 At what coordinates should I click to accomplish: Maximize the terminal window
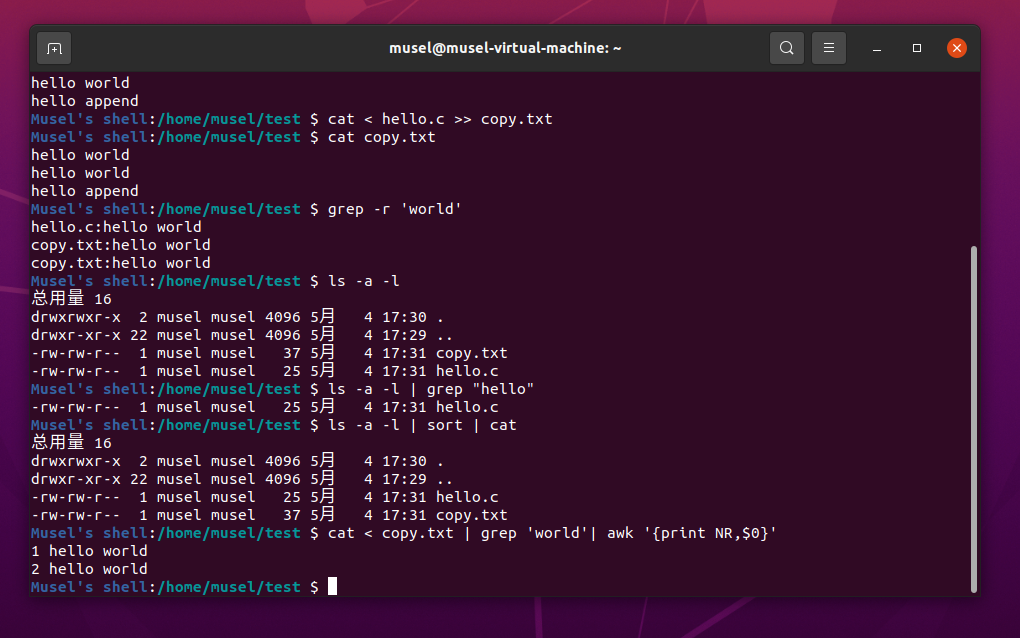pyautogui.click(x=917, y=48)
